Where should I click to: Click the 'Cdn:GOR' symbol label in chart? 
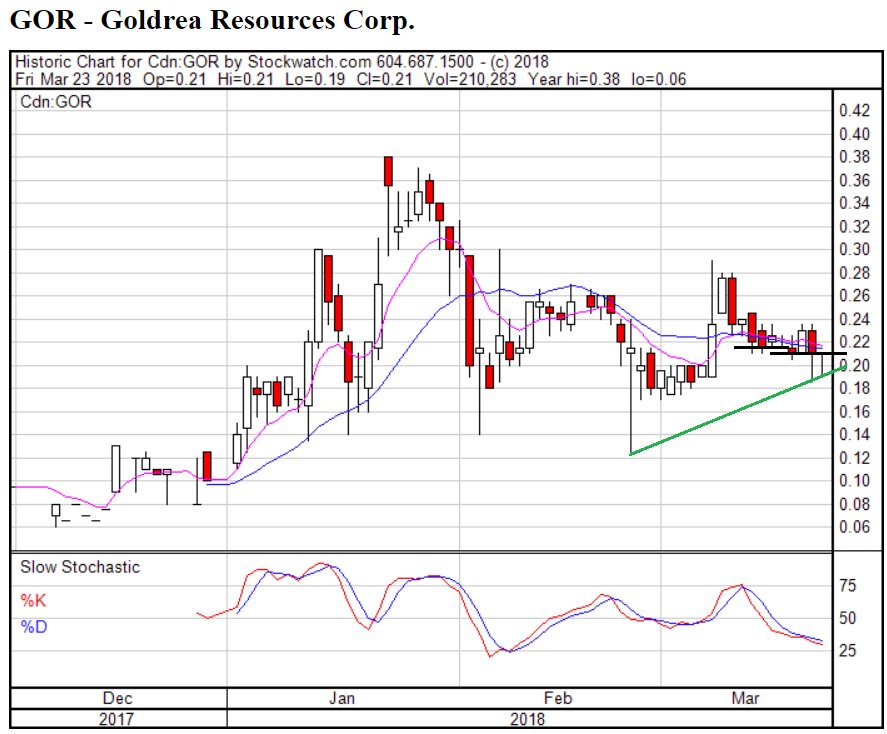click(x=55, y=102)
